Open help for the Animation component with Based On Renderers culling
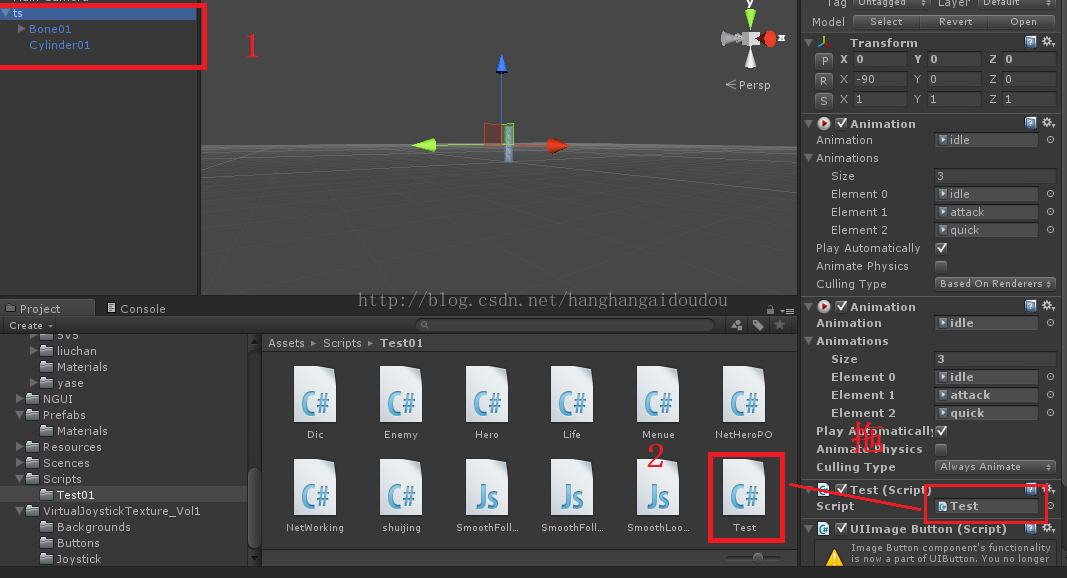Screen dimensions: 1067x578 pyautogui.click(x=1030, y=123)
